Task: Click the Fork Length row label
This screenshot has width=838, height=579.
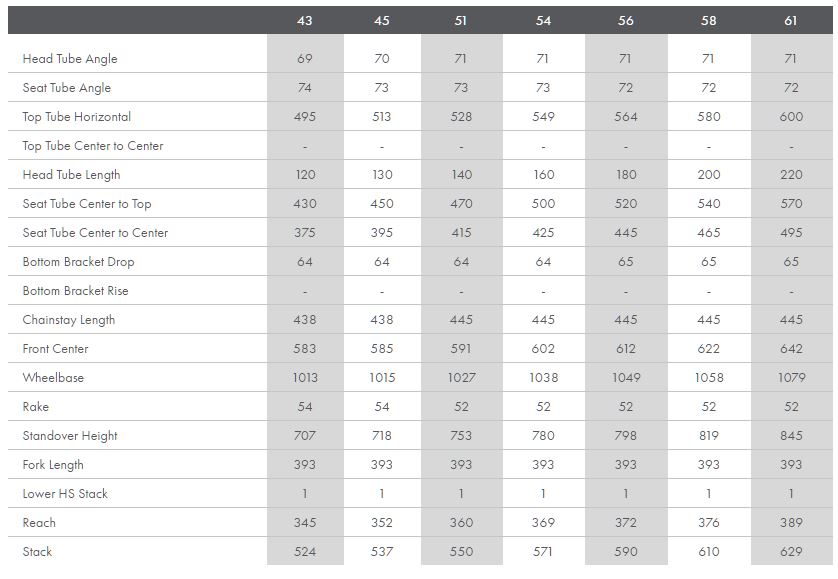Action: (x=53, y=465)
